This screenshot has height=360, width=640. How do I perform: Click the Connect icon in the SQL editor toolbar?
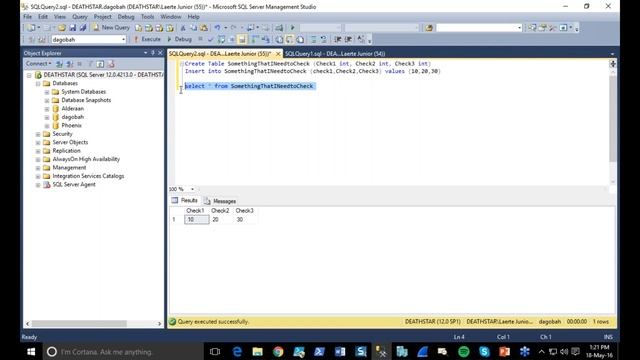pyautogui.click(x=31, y=40)
